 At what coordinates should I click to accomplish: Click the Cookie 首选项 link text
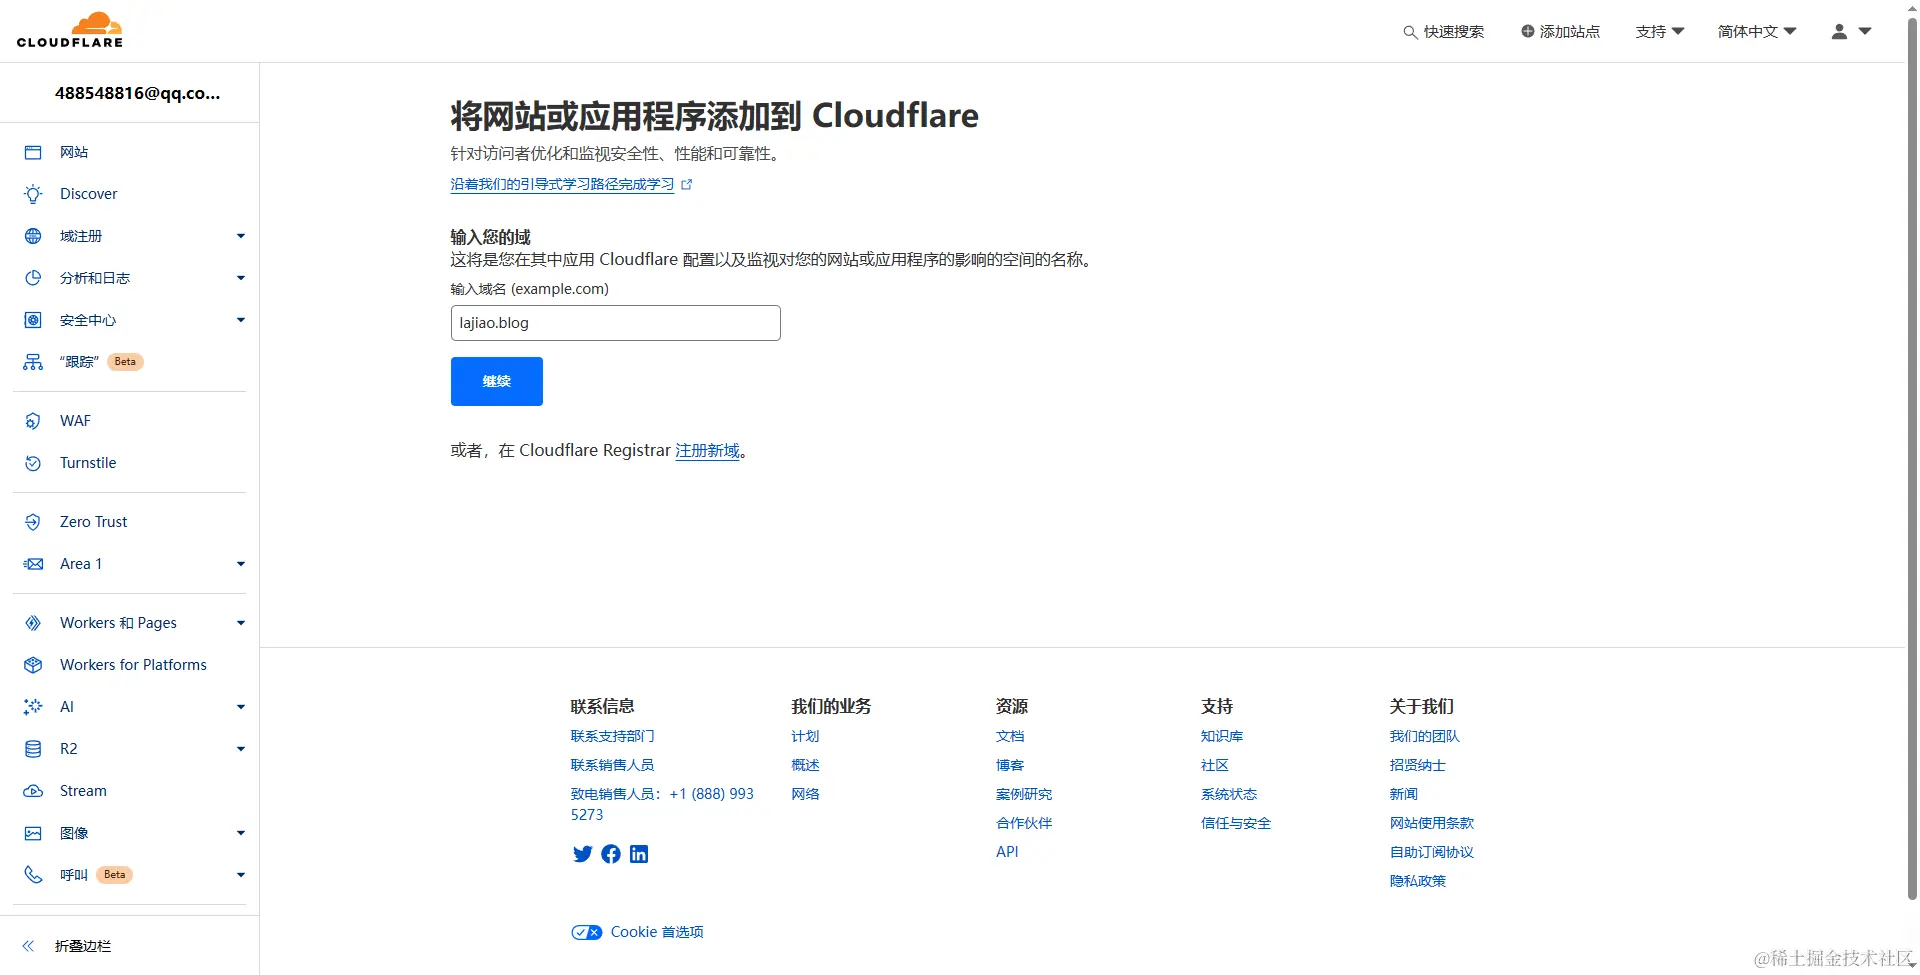(x=657, y=932)
